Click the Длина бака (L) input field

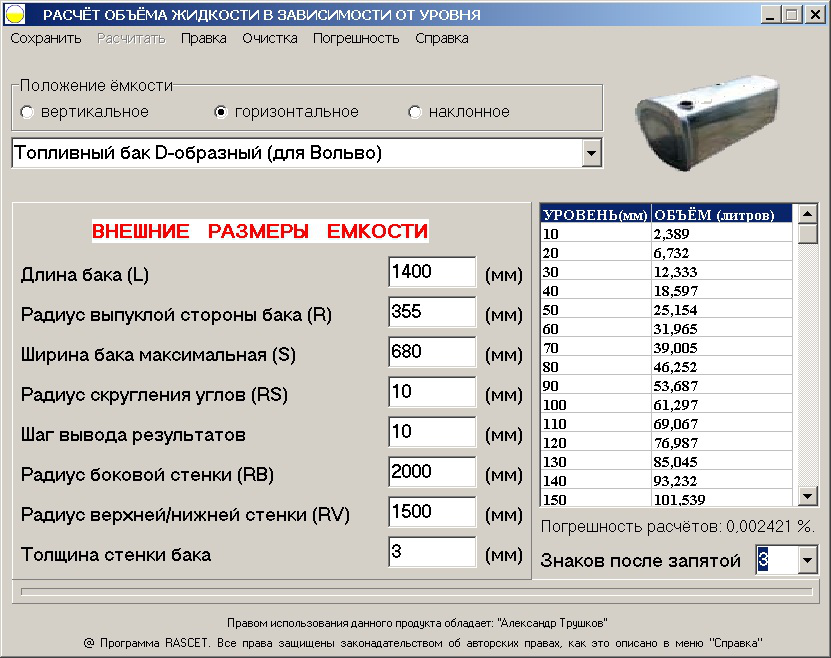431,271
